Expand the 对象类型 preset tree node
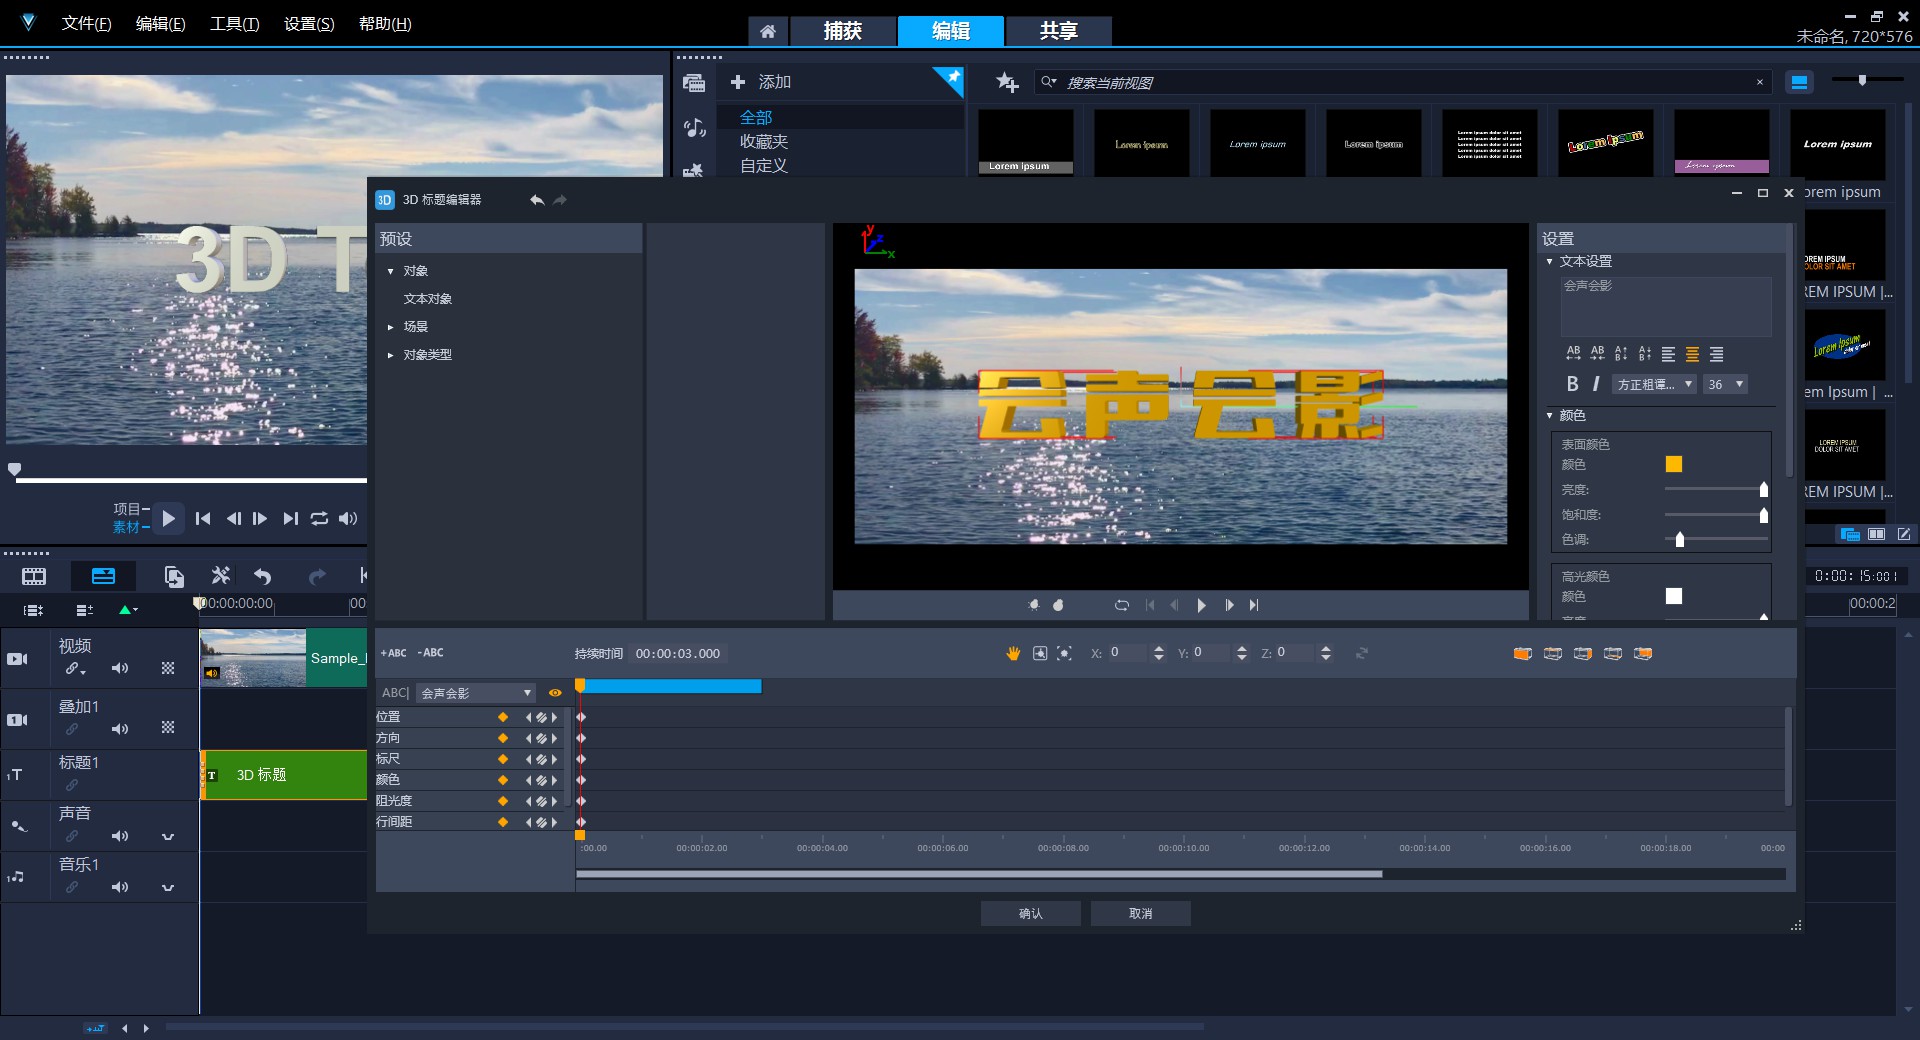 click(391, 355)
